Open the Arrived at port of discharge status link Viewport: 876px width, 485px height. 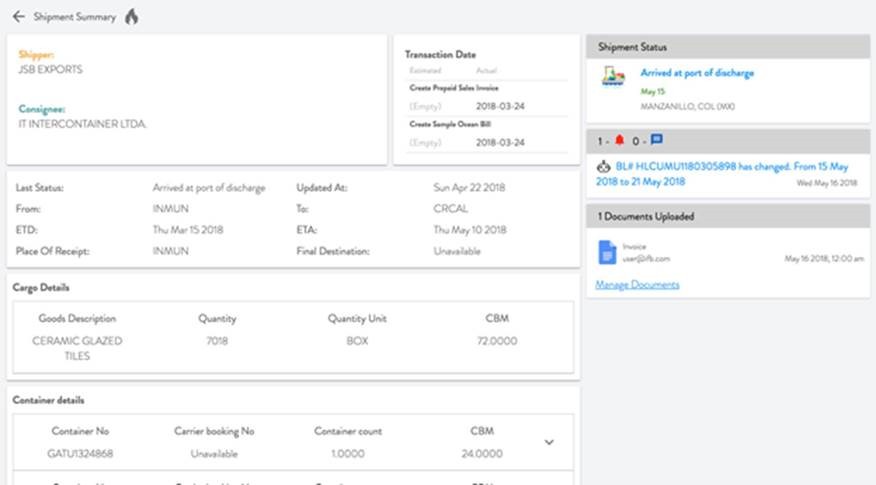tap(697, 73)
